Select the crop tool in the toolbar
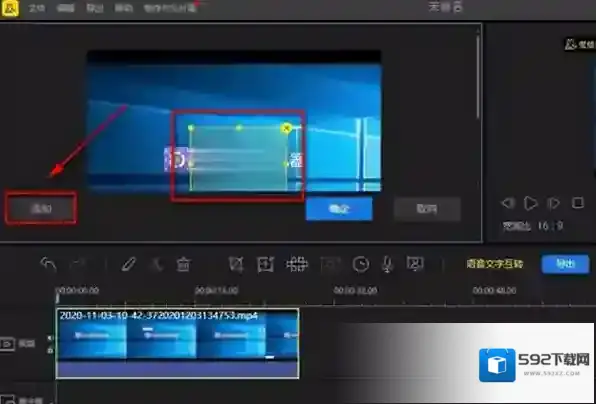Screen dimensions: 596x404 (236, 264)
